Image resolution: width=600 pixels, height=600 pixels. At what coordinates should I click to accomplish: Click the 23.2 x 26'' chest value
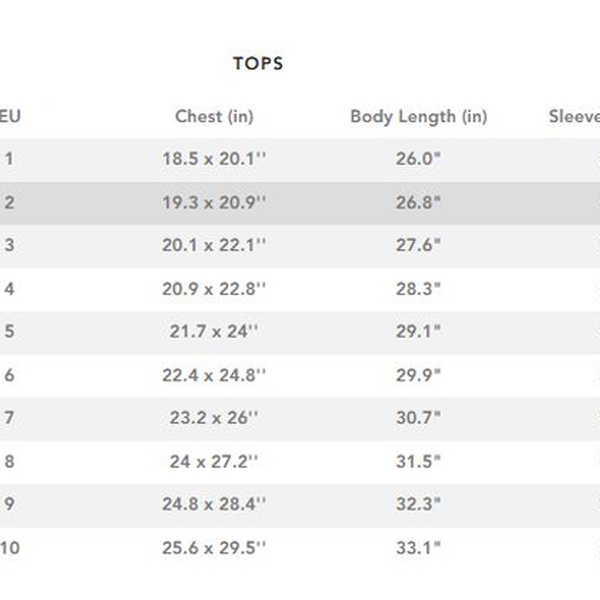214,419
